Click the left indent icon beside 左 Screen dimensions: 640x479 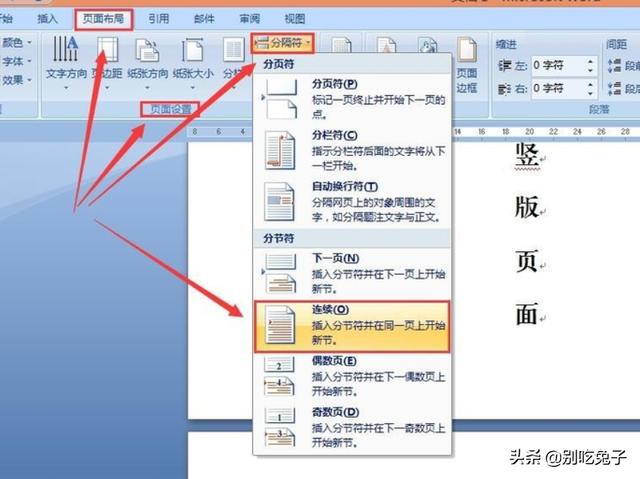pyautogui.click(x=505, y=66)
